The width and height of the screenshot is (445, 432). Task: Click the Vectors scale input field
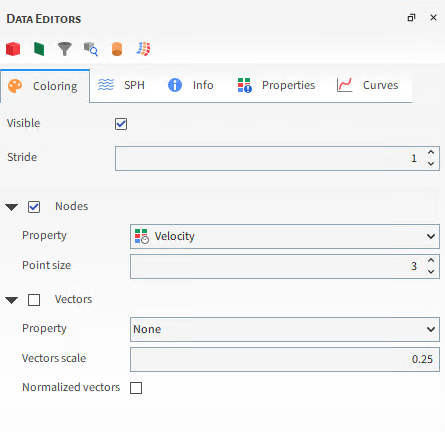coord(285,359)
